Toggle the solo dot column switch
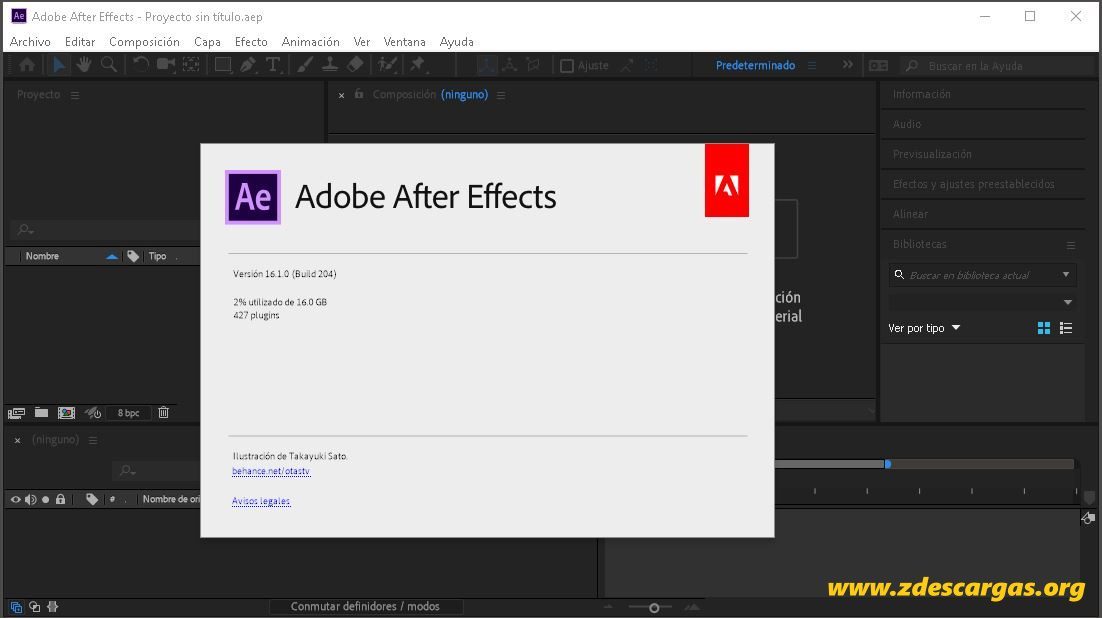 coord(46,499)
